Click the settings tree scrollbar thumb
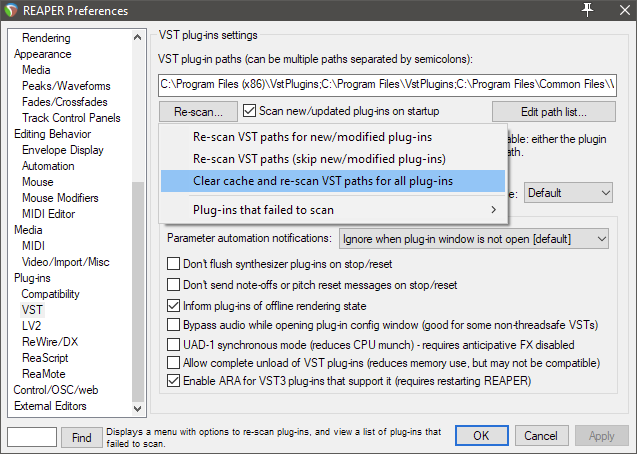Image resolution: width=637 pixels, height=454 pixels. pos(138,292)
